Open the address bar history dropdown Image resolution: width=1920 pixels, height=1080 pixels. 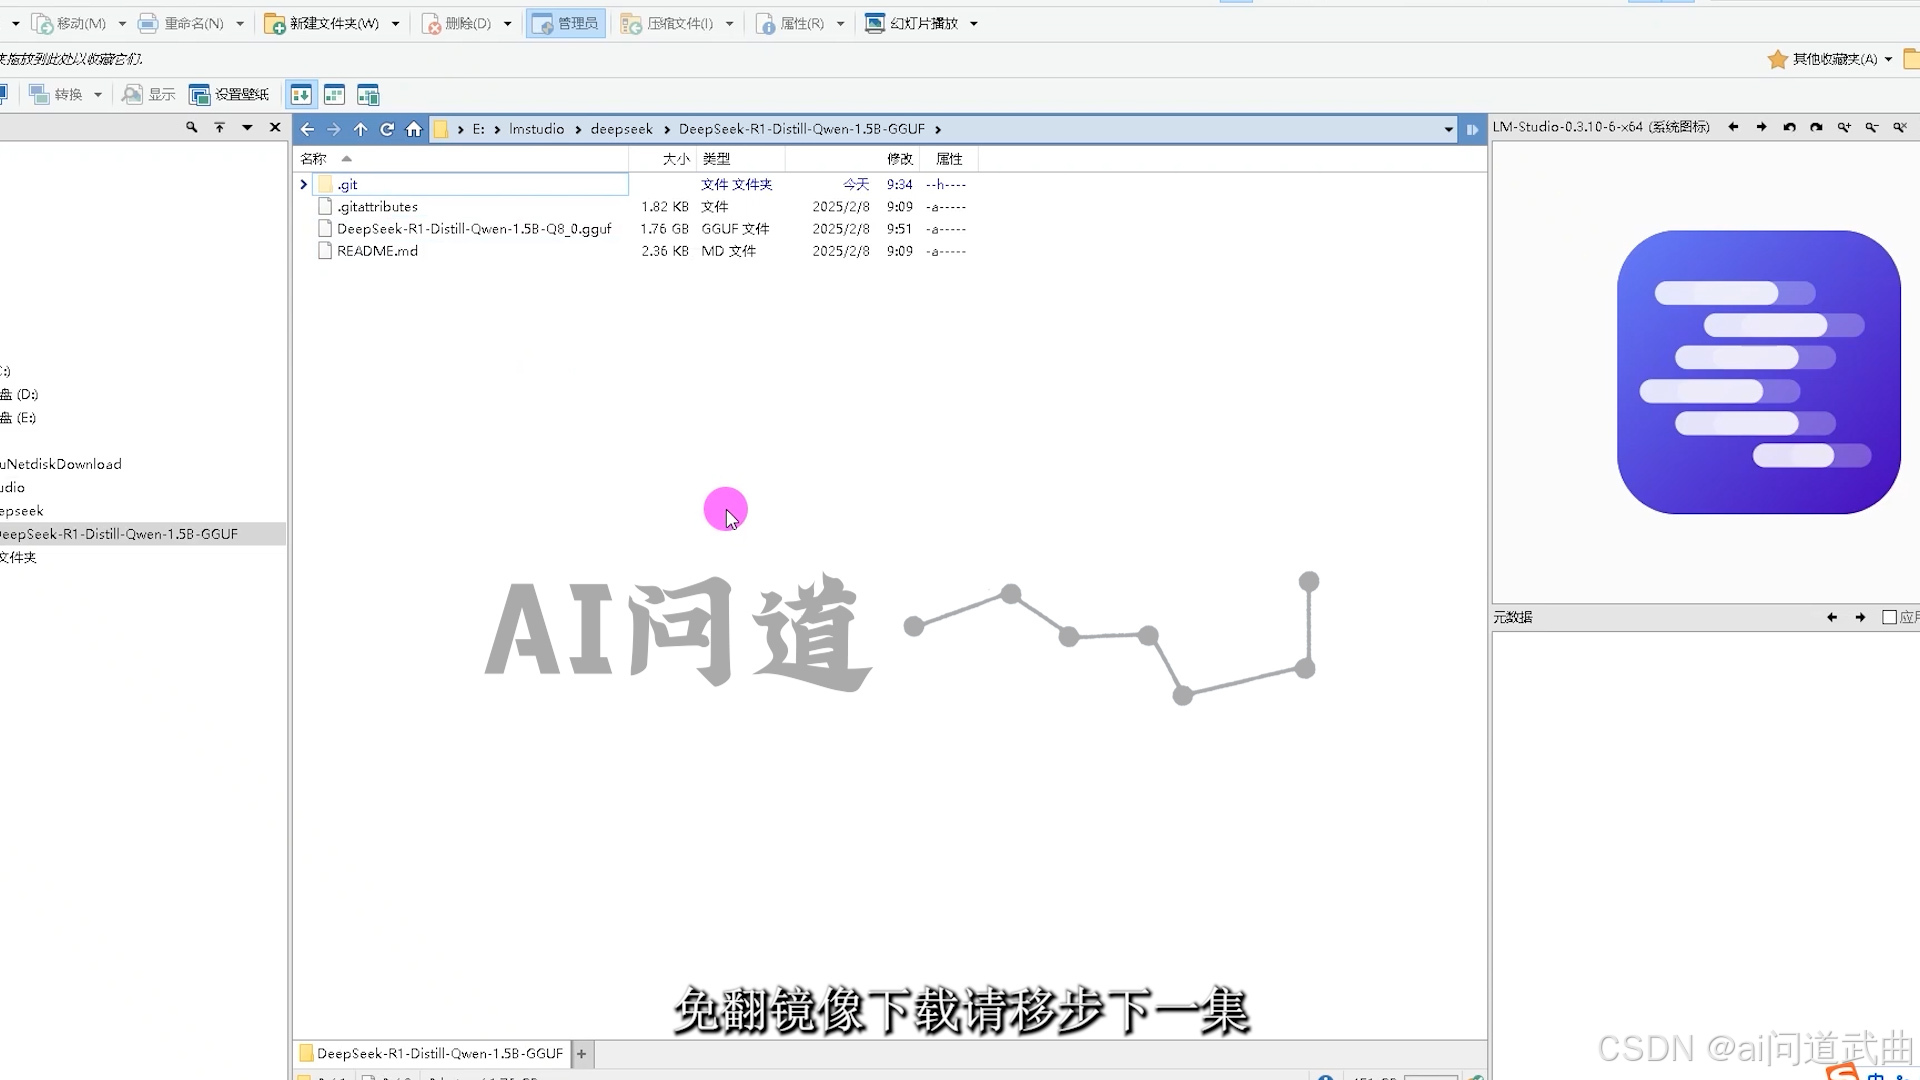(1448, 129)
